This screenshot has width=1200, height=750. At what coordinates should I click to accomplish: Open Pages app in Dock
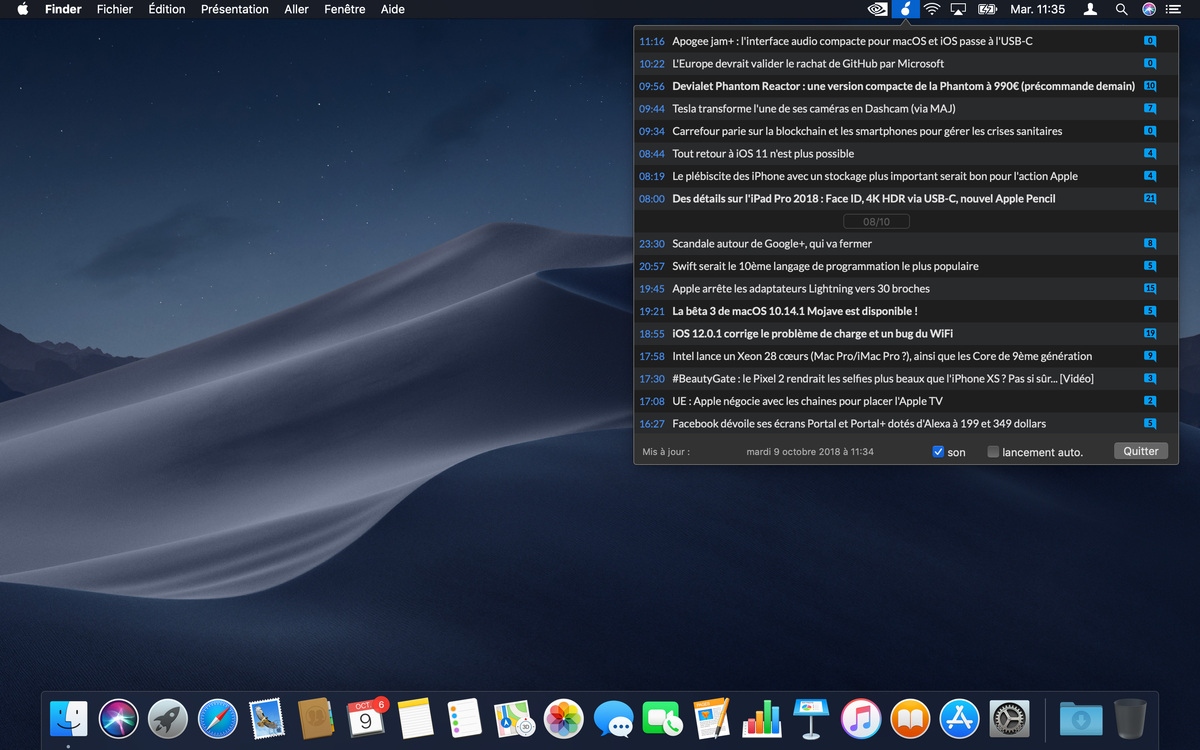[712, 719]
